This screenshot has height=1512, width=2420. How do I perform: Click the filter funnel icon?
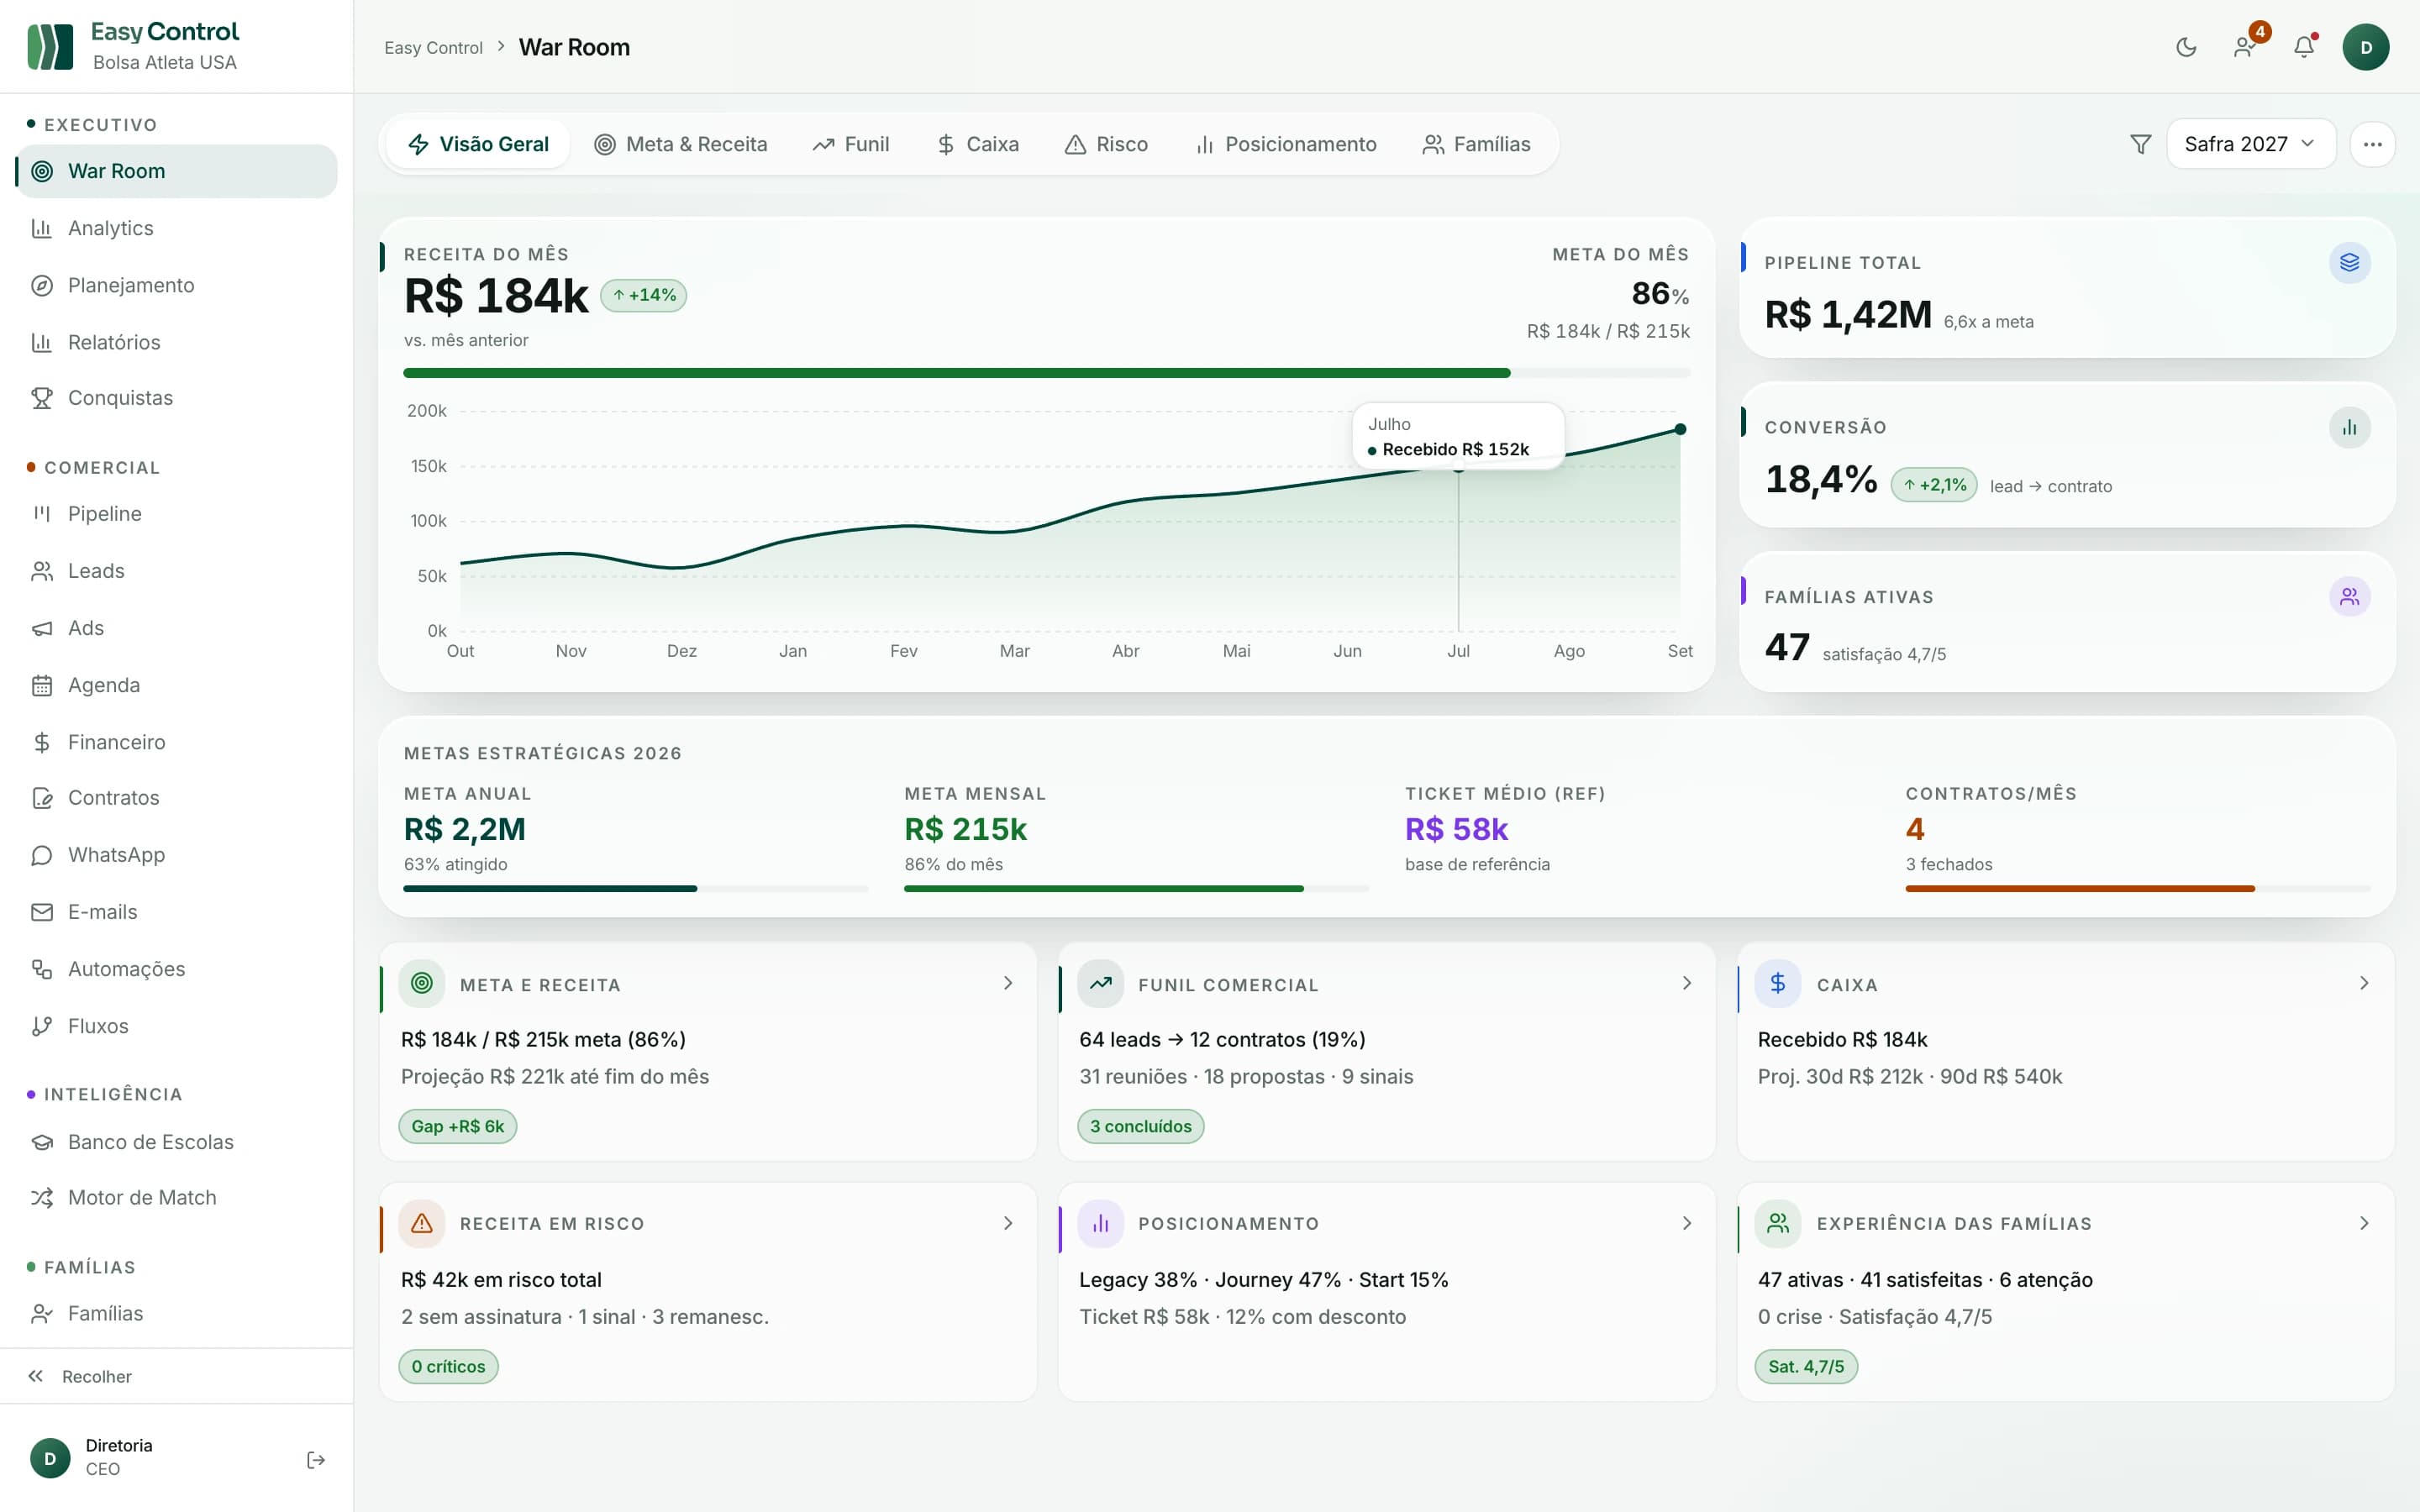(x=2140, y=144)
